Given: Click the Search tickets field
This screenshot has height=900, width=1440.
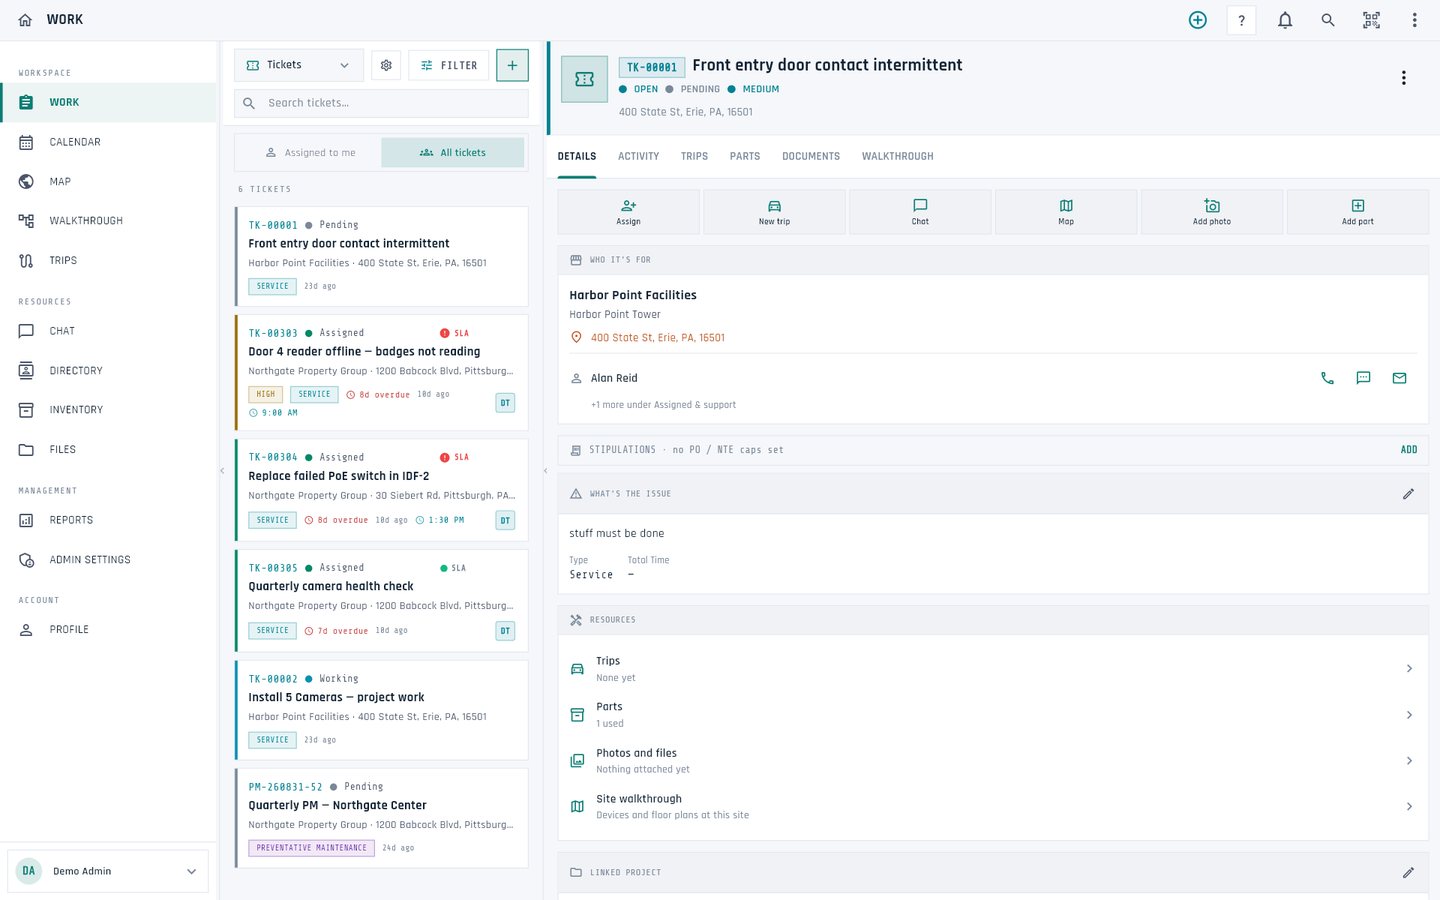Looking at the screenshot, I should point(381,103).
